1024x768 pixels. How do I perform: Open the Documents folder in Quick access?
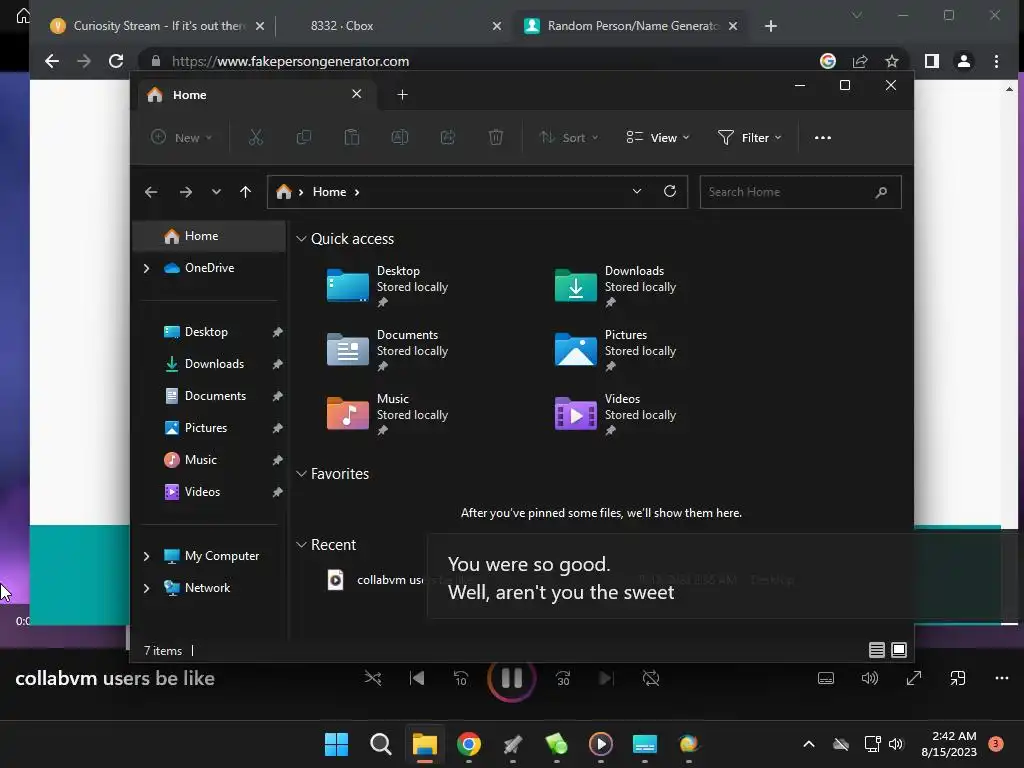(387, 349)
